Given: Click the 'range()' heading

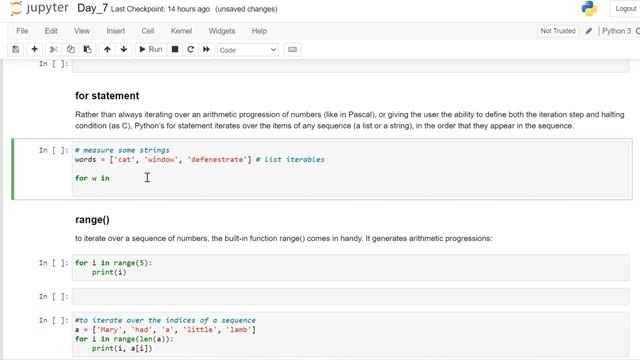Looking at the screenshot, I should click(92, 220).
